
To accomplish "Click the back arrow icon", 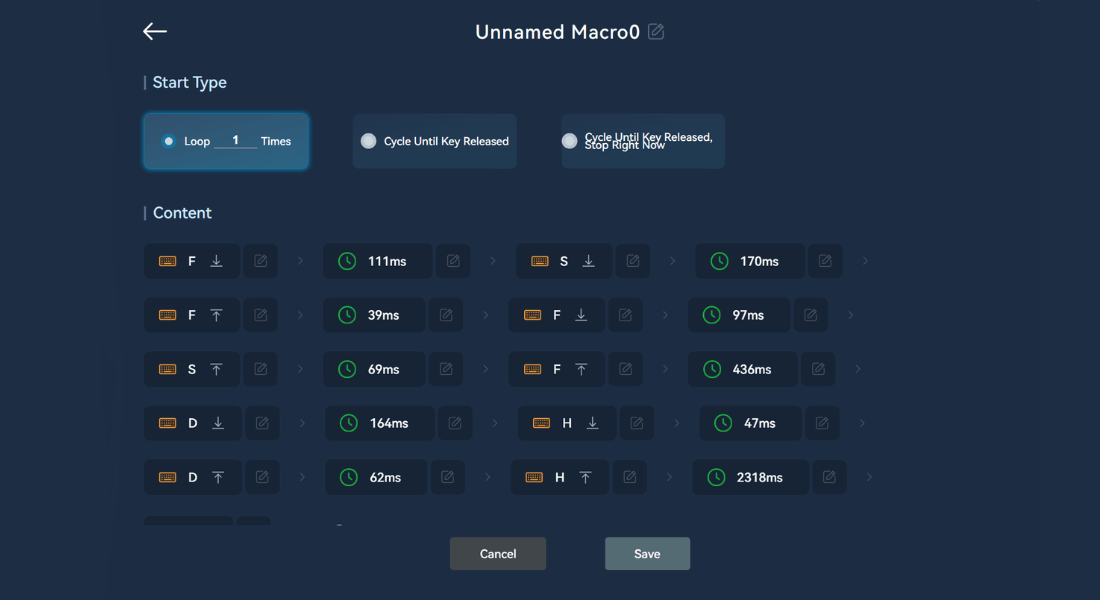I will pyautogui.click(x=155, y=32).
